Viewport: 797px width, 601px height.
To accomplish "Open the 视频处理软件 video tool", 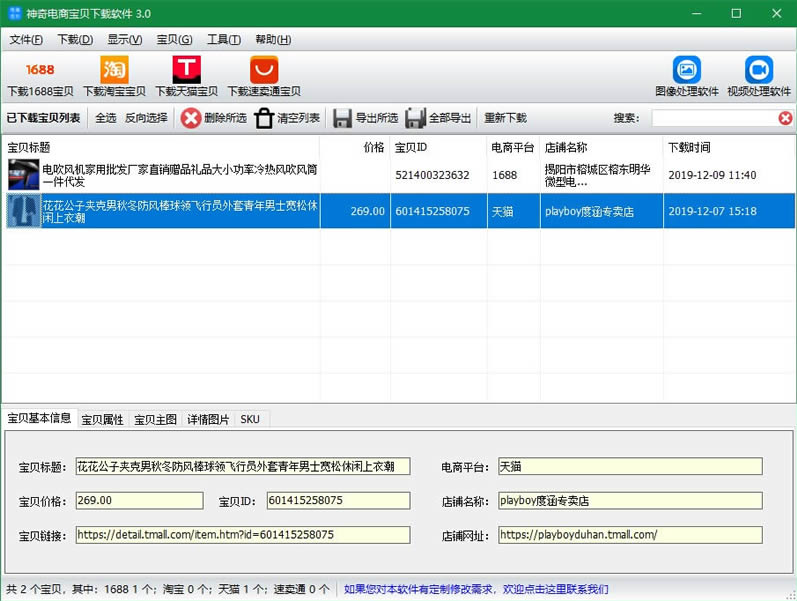I will coord(759,70).
